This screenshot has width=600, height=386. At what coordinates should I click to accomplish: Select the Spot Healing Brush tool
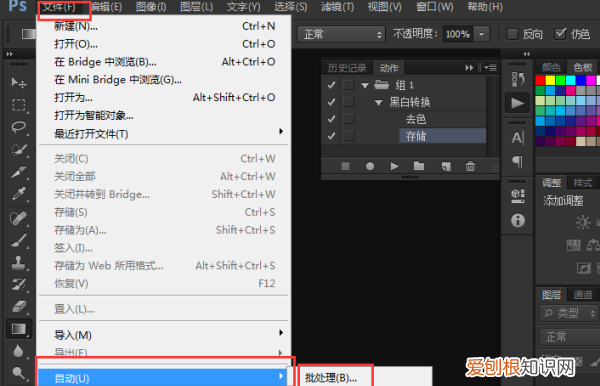(18, 218)
